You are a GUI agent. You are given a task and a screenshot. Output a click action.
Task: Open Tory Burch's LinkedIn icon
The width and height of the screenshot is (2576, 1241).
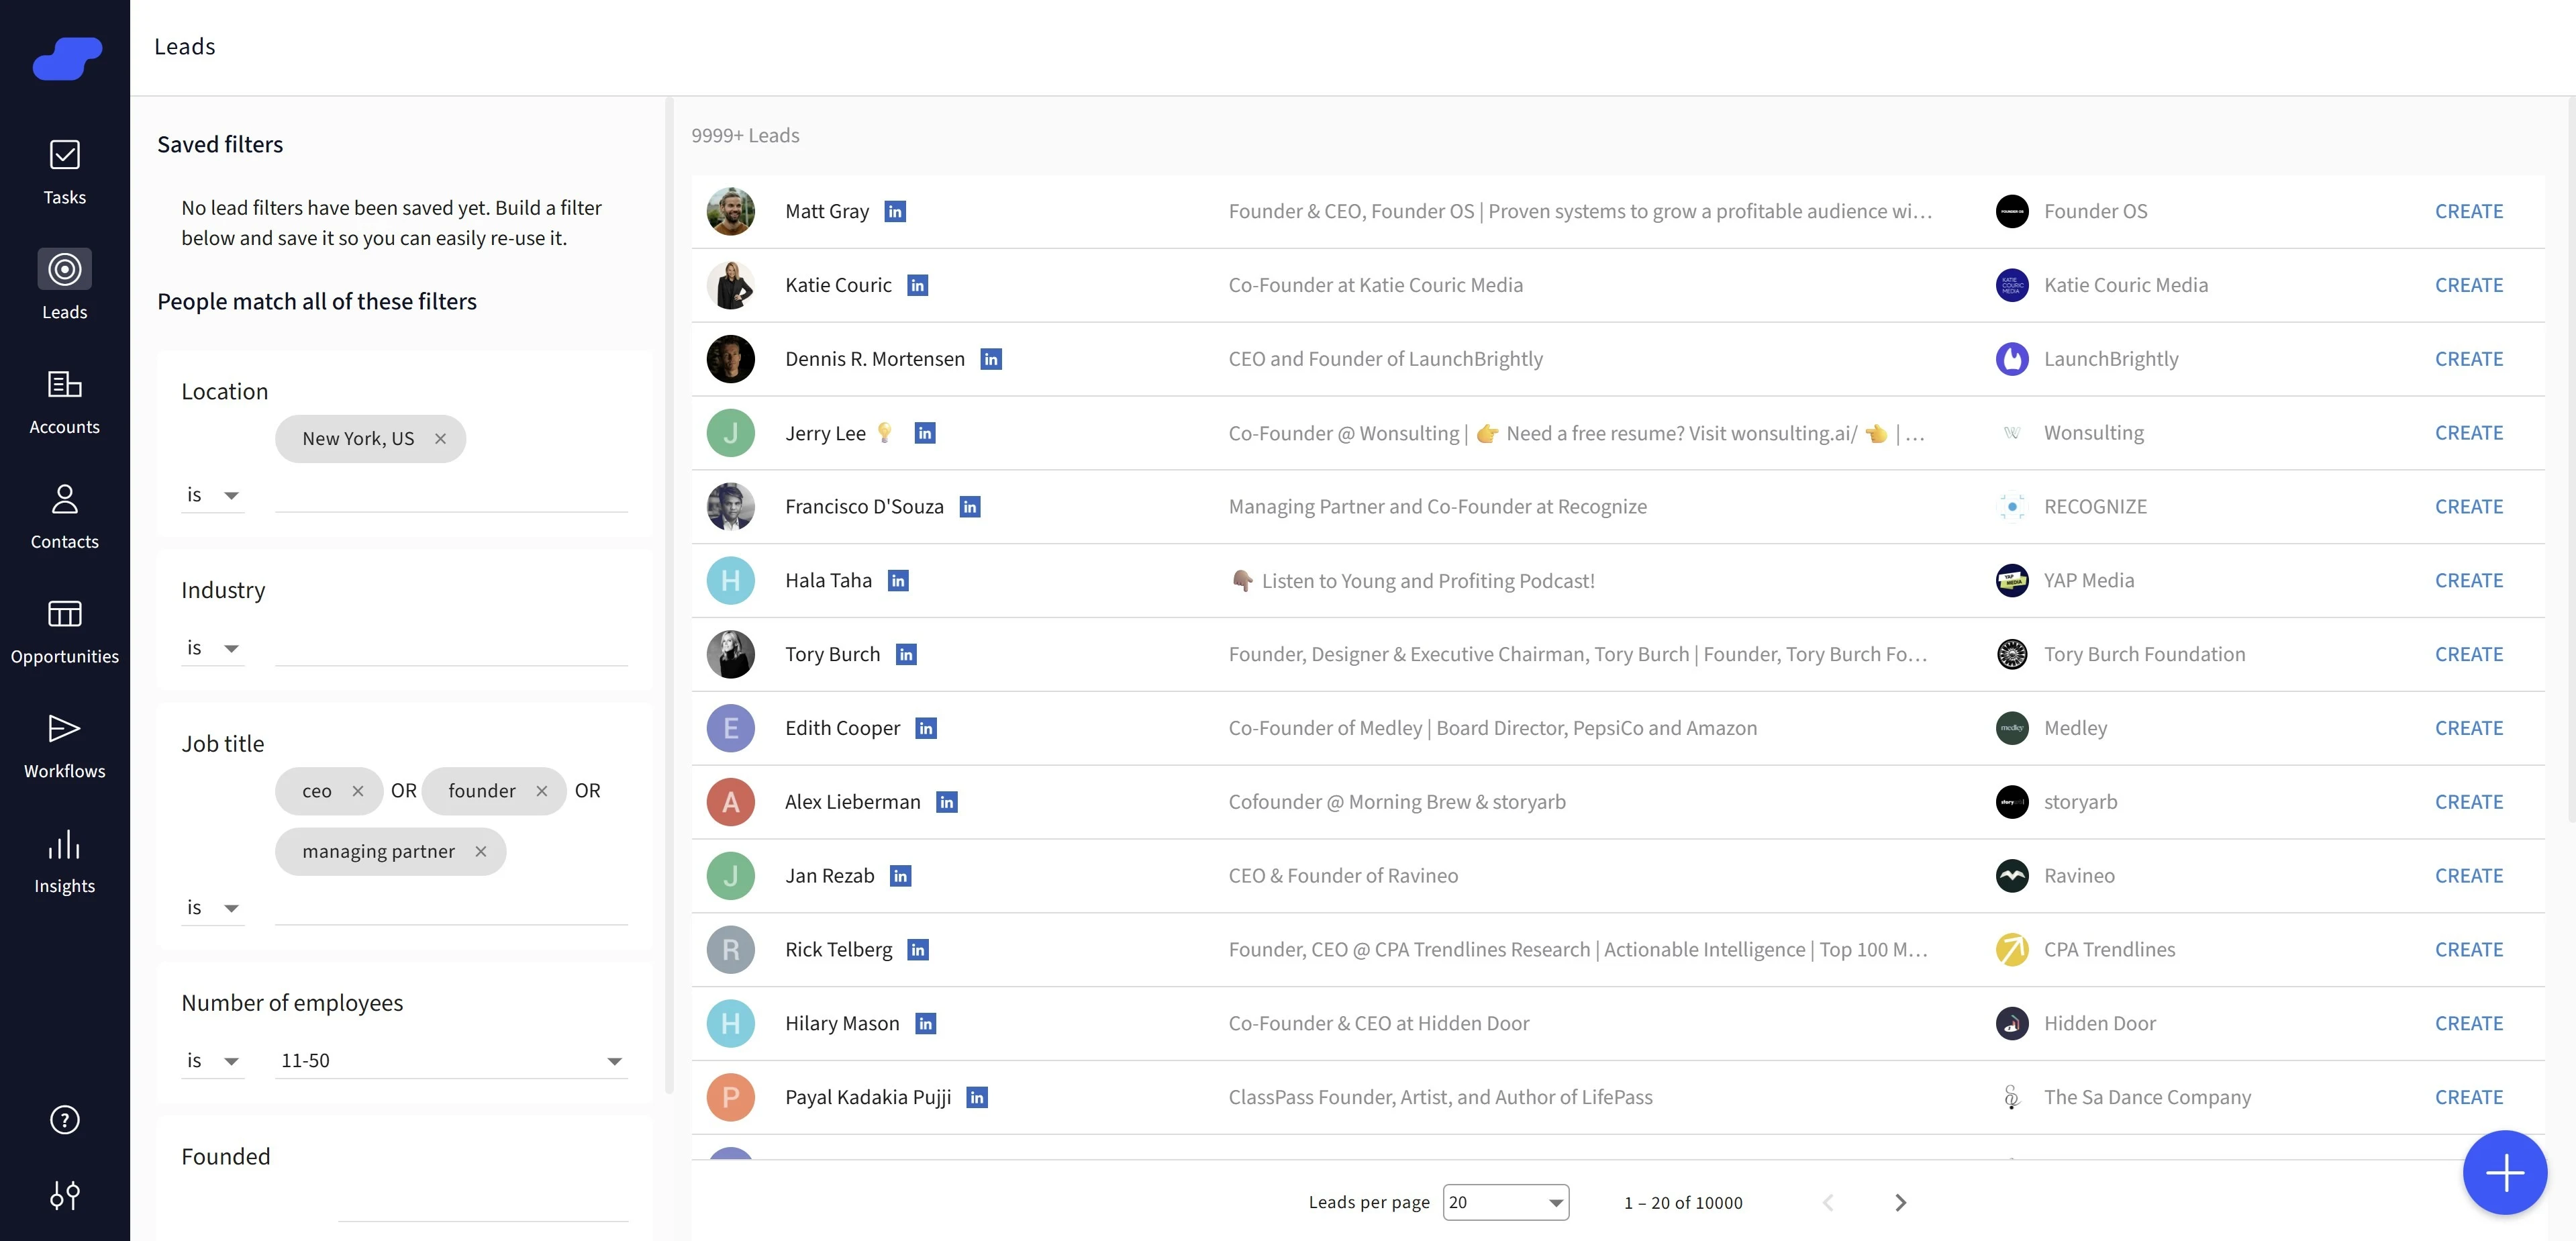coord(906,655)
